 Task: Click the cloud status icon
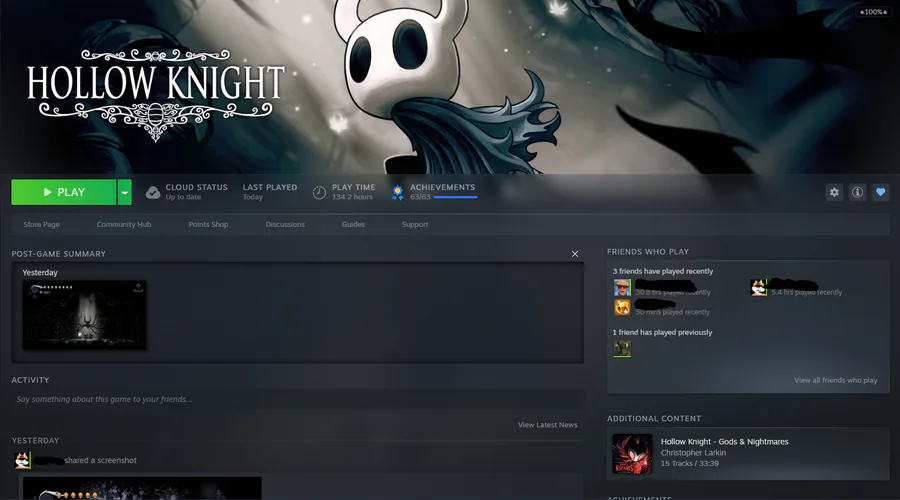pos(153,192)
